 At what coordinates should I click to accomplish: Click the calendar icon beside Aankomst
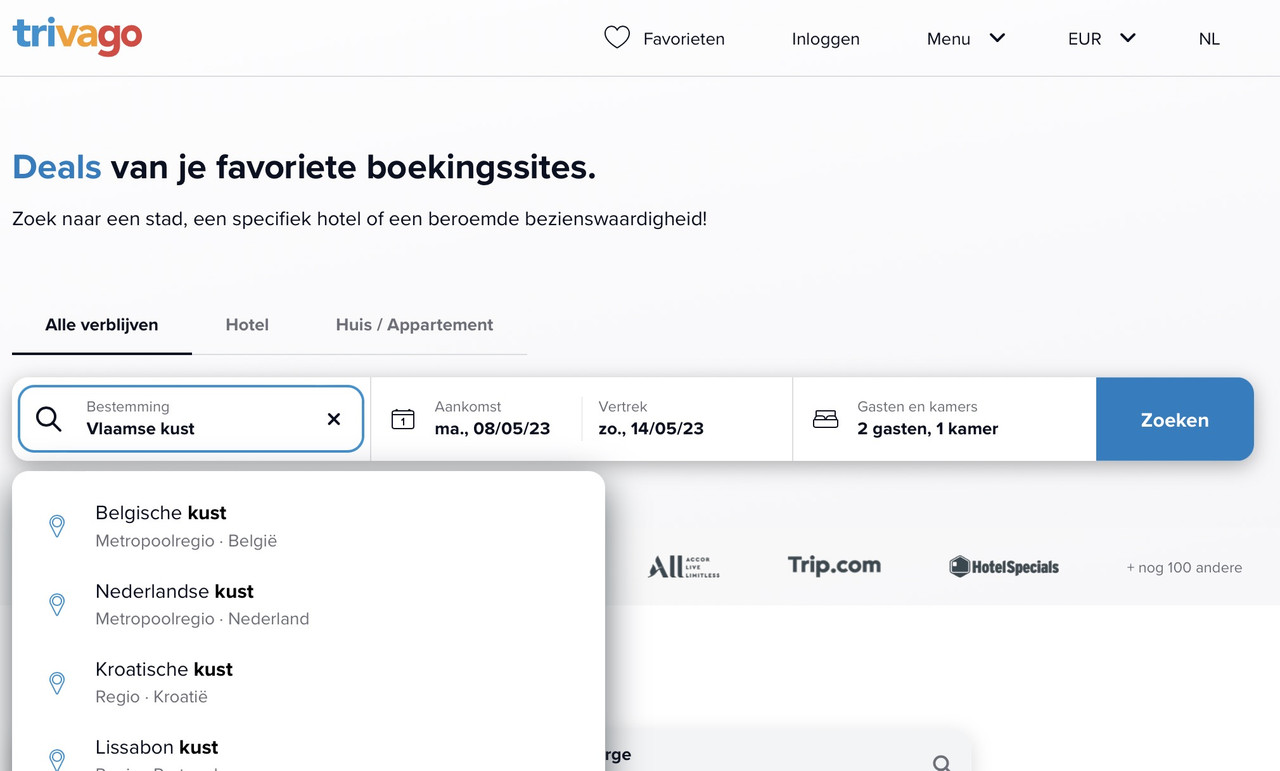403,419
